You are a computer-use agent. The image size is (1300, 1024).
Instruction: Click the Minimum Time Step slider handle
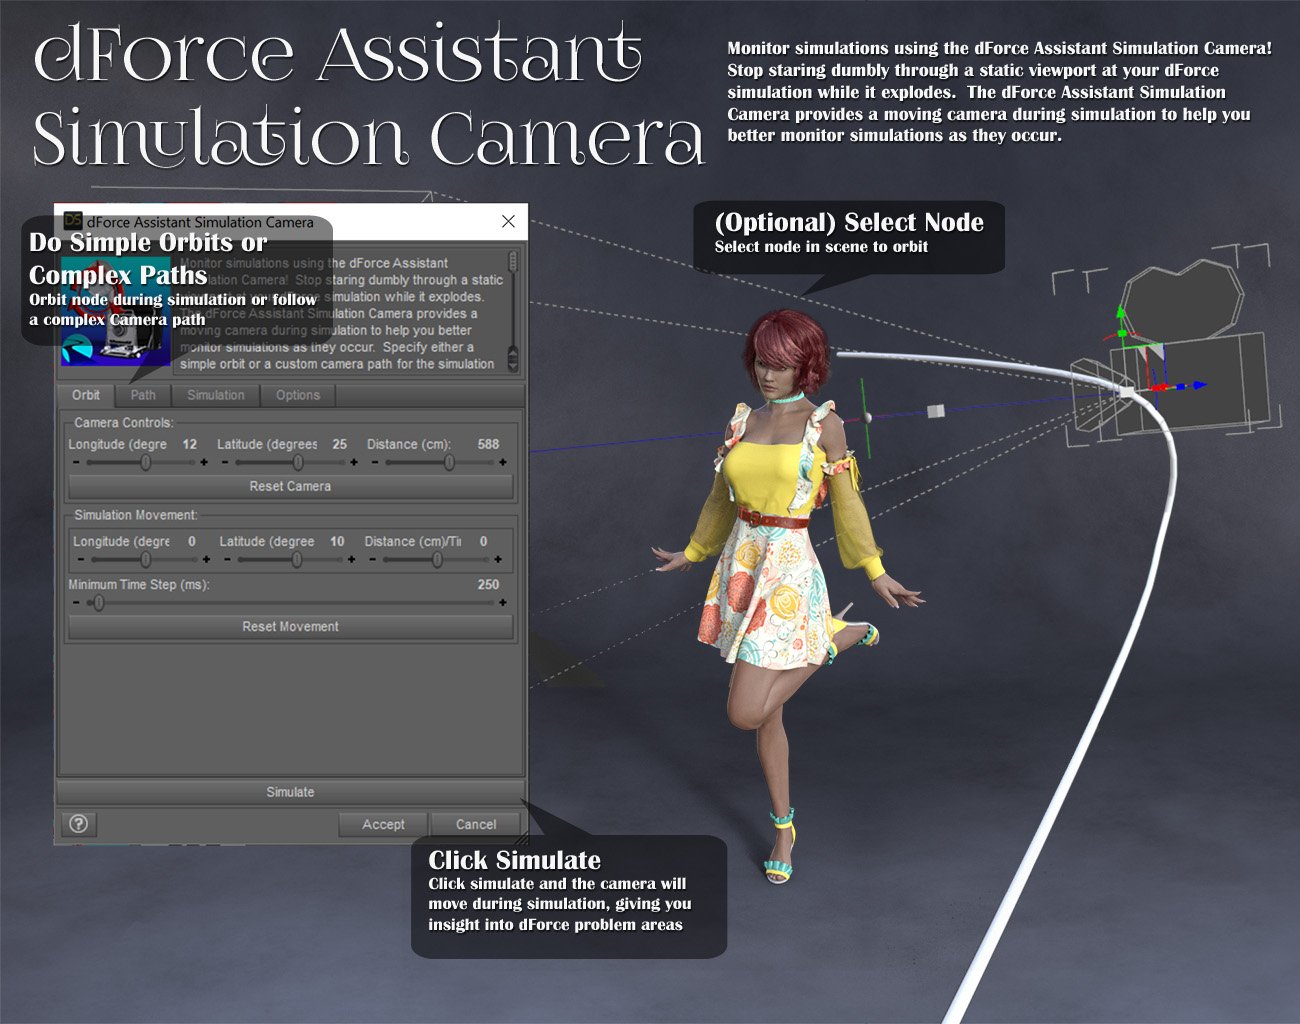98,603
